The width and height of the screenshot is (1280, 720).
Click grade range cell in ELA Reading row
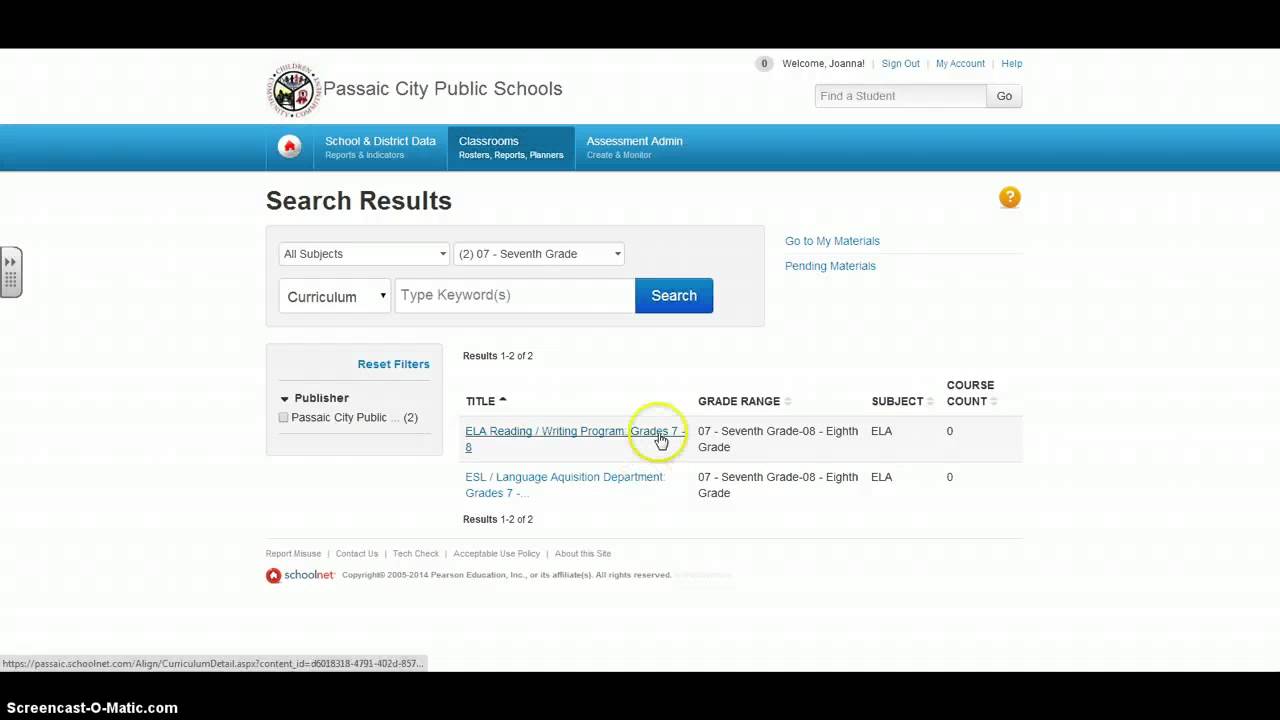pos(778,439)
